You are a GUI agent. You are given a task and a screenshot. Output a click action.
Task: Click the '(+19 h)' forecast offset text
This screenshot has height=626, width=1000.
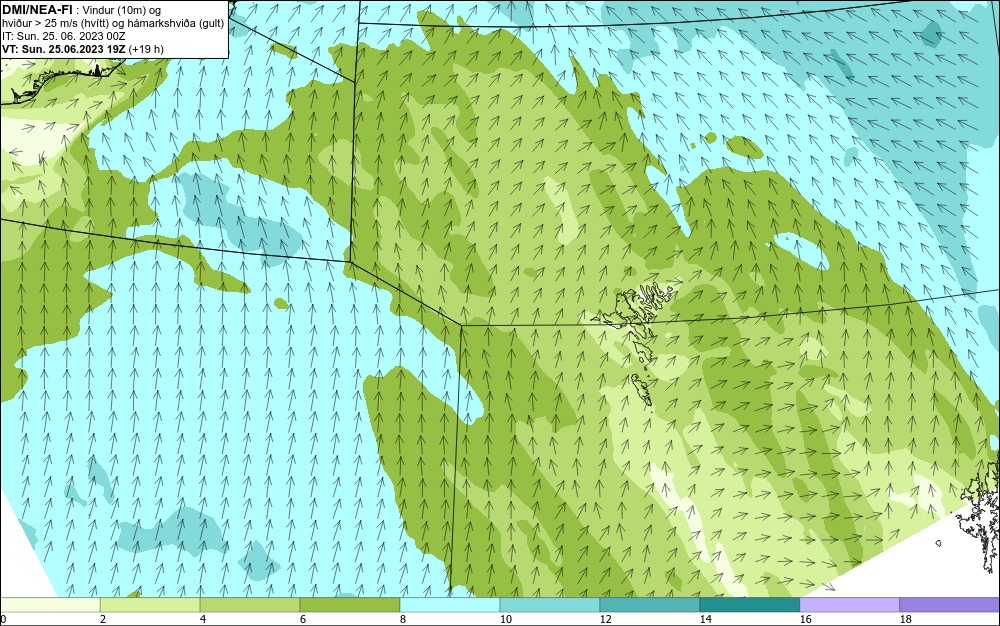coord(146,49)
